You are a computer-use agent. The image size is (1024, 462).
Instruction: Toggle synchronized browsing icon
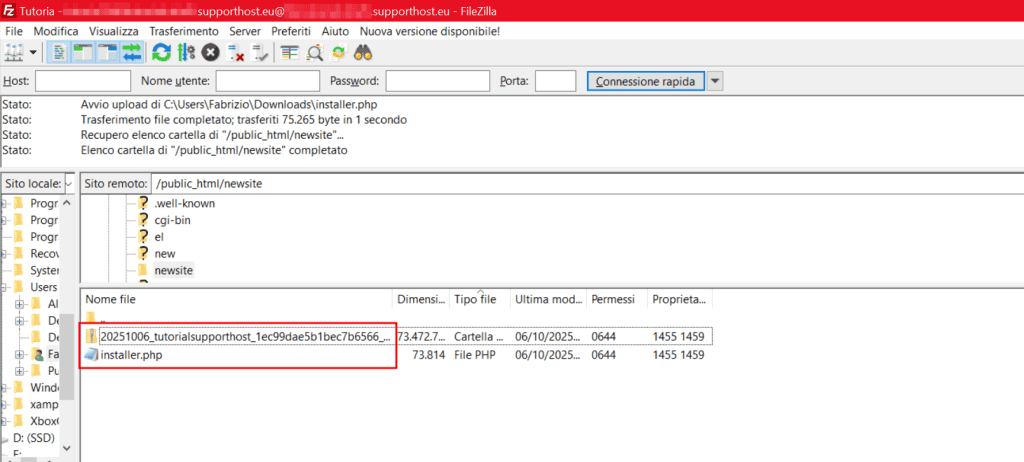tap(338, 52)
